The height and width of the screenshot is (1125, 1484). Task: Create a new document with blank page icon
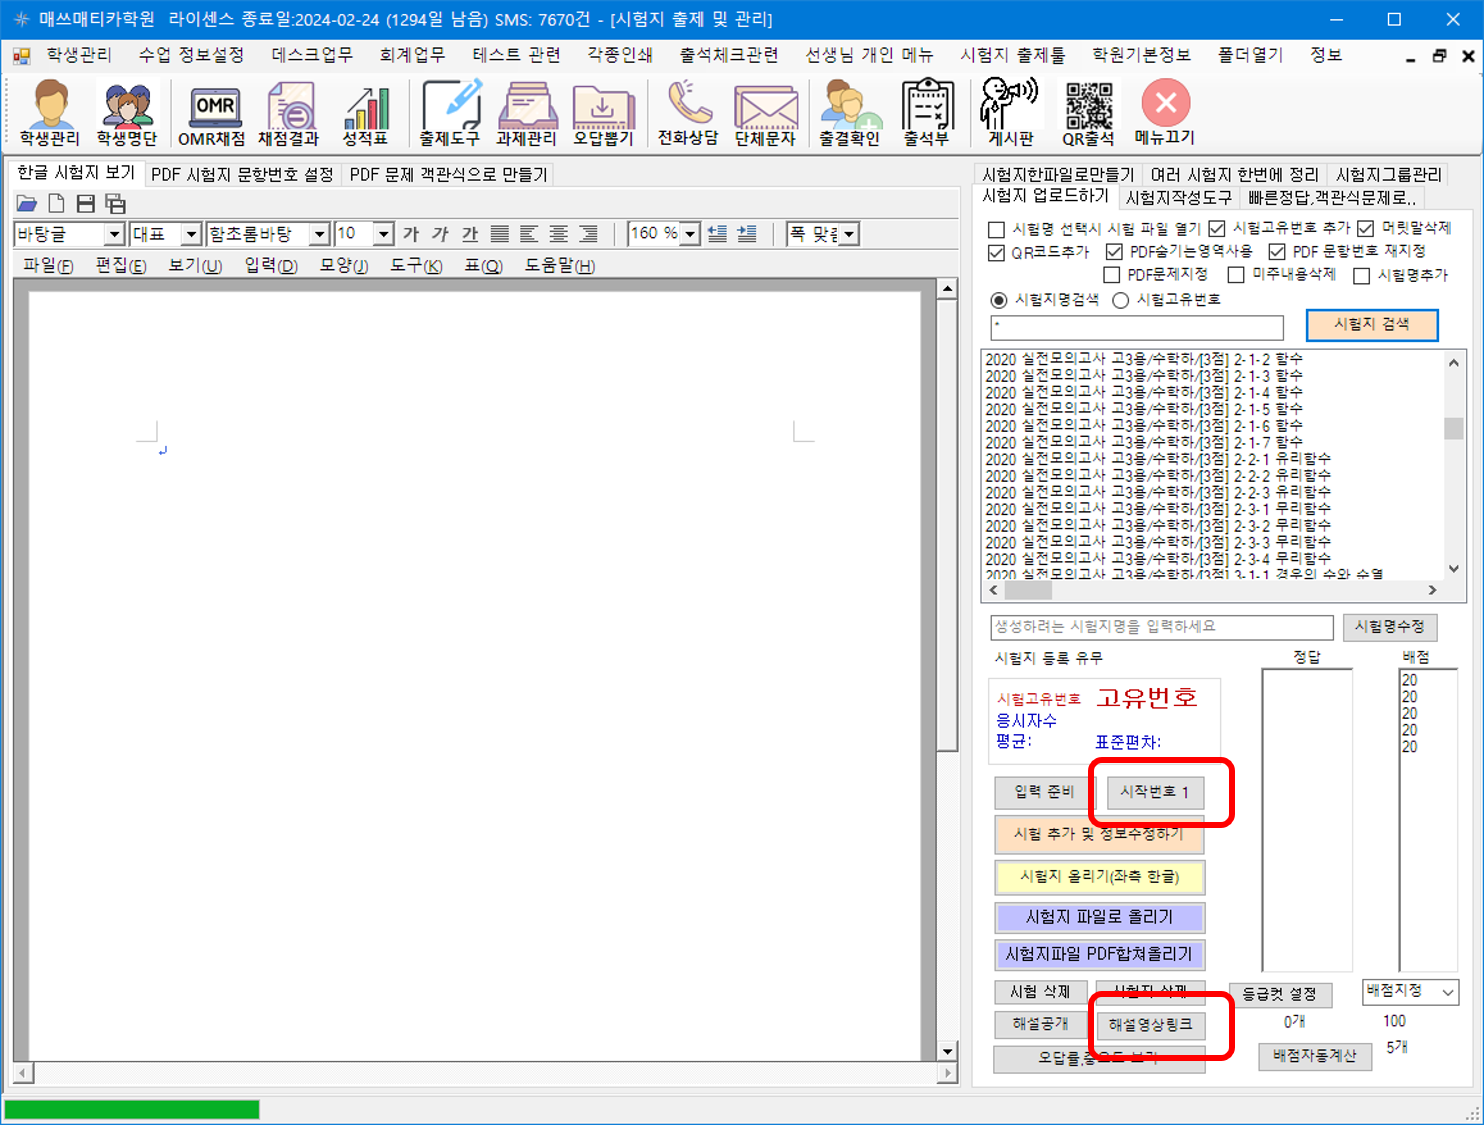[57, 204]
